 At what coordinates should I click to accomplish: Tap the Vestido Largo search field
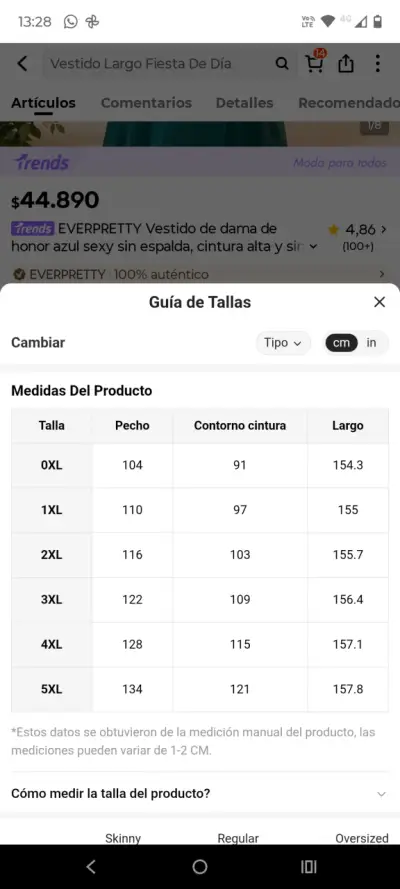pyautogui.click(x=159, y=64)
